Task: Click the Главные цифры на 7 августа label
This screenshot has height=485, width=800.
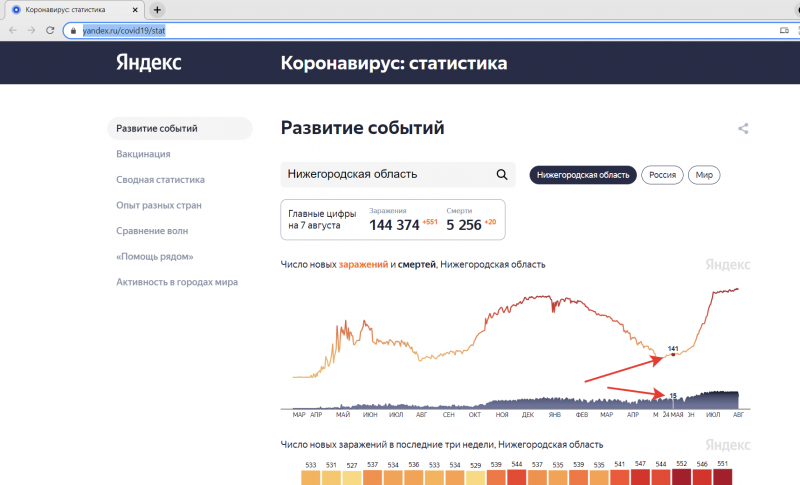Action: [x=322, y=219]
